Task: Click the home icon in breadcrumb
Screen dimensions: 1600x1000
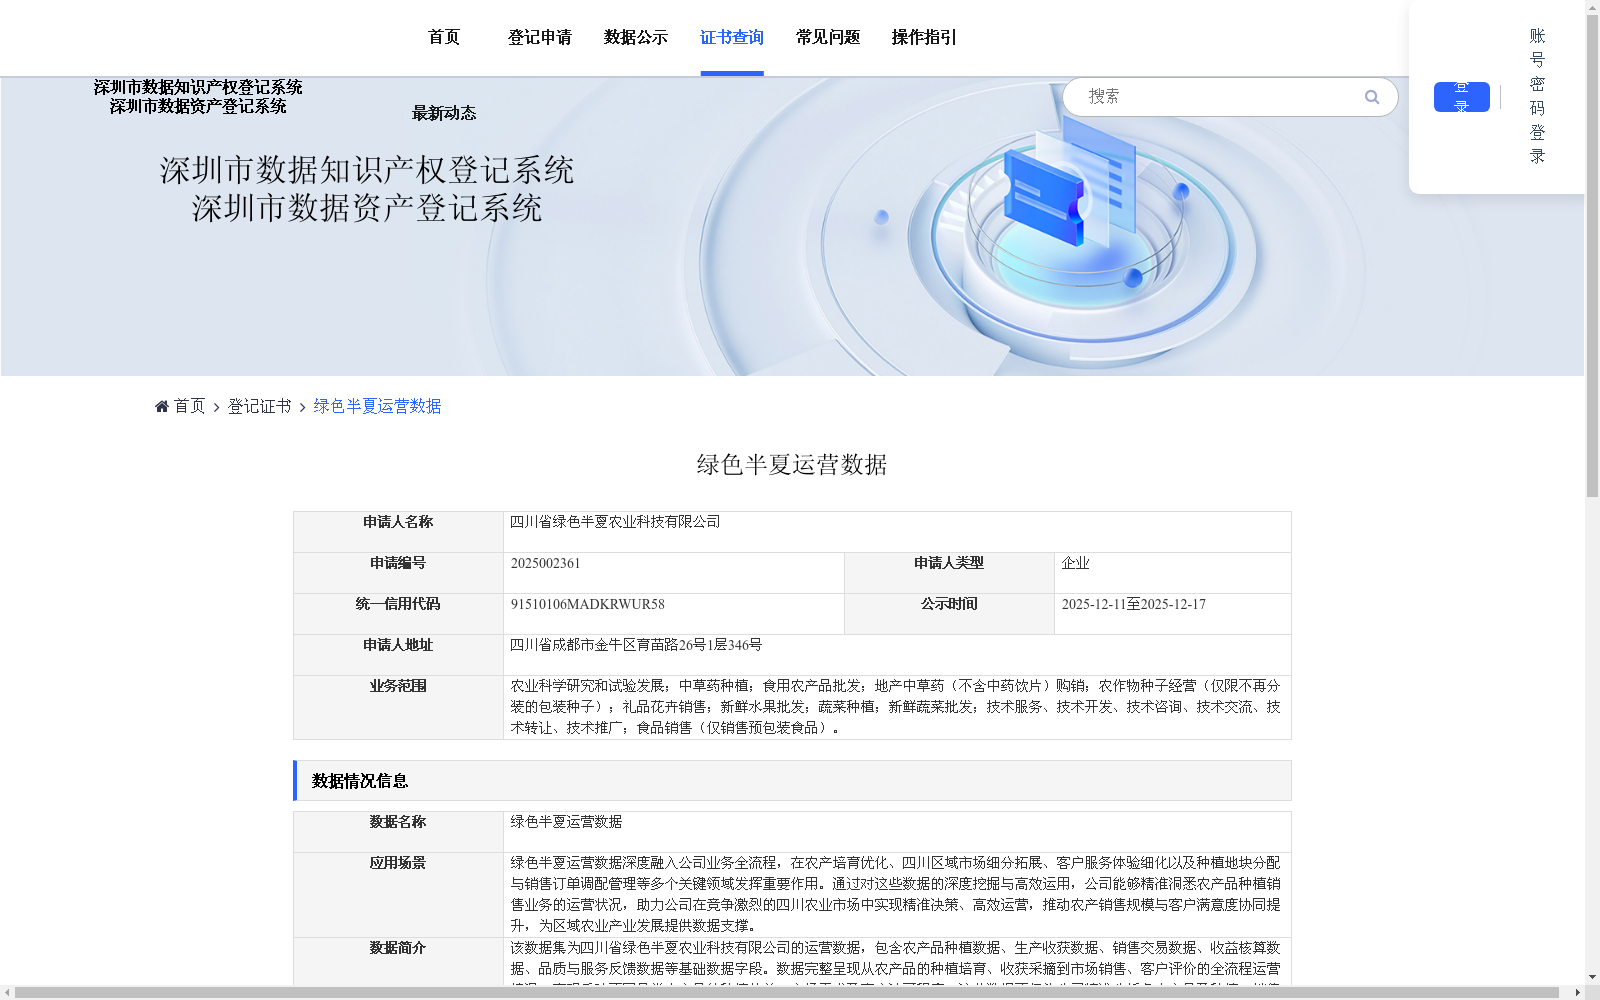Action: [x=162, y=406]
